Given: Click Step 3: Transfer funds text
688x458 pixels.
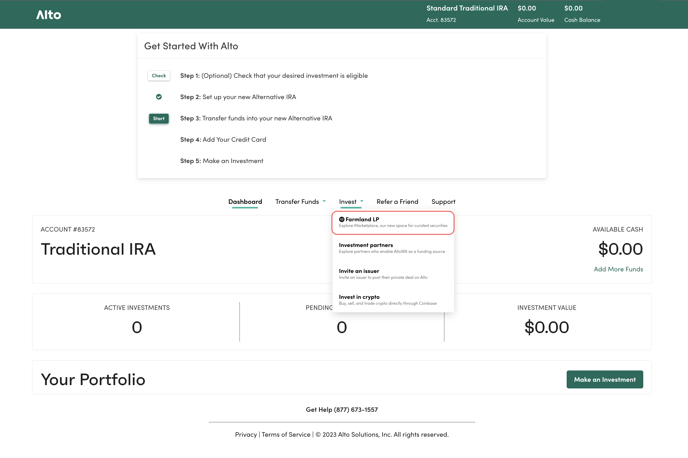Looking at the screenshot, I should click(x=256, y=118).
